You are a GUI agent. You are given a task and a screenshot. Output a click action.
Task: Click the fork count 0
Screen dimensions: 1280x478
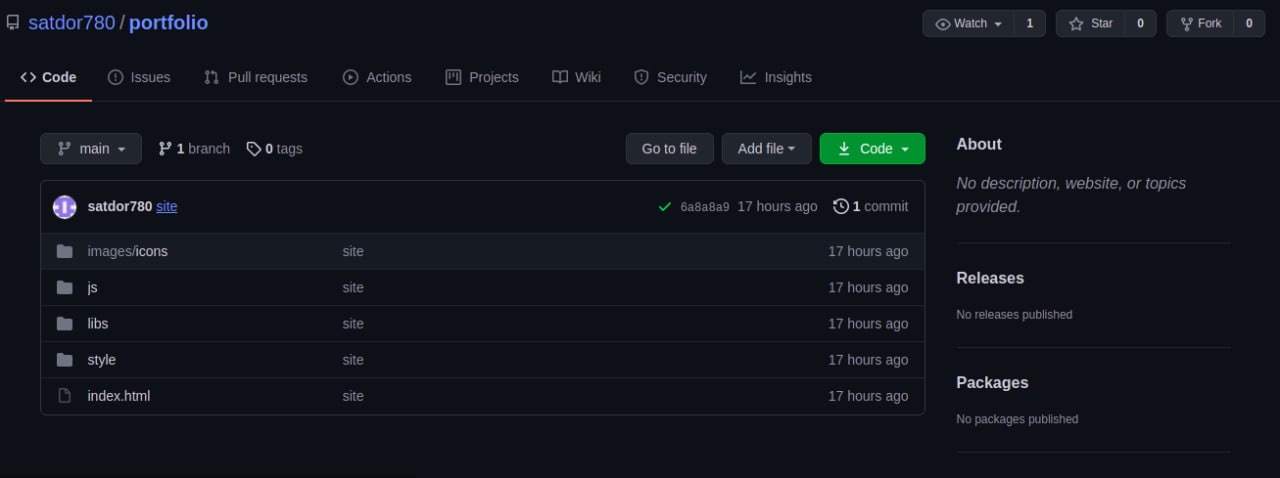(1249, 23)
